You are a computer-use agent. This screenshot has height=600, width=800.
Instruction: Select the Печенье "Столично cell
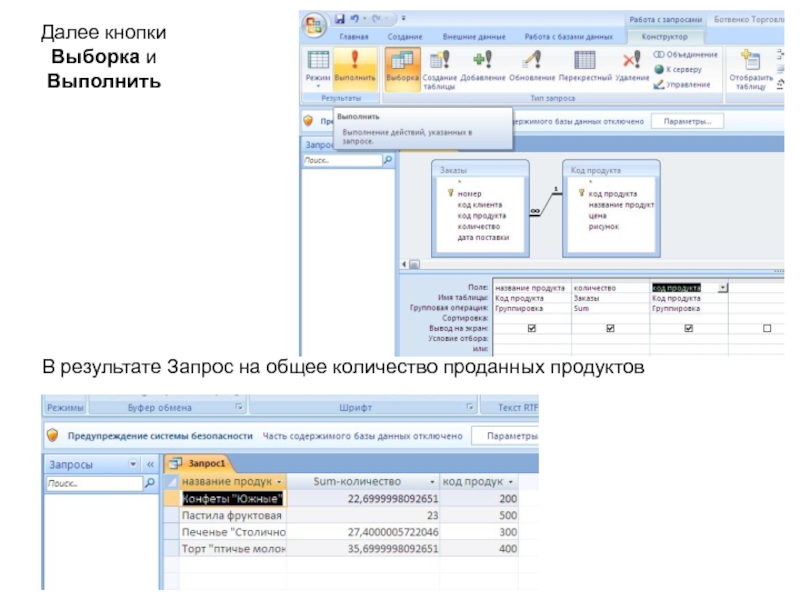point(233,532)
